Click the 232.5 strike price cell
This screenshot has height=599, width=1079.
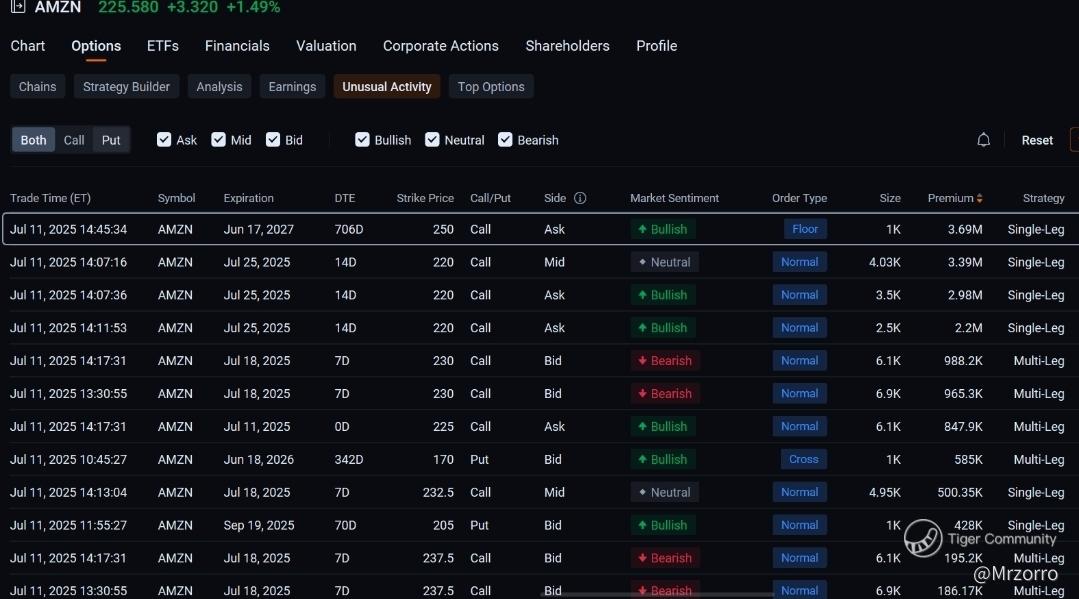tap(438, 492)
